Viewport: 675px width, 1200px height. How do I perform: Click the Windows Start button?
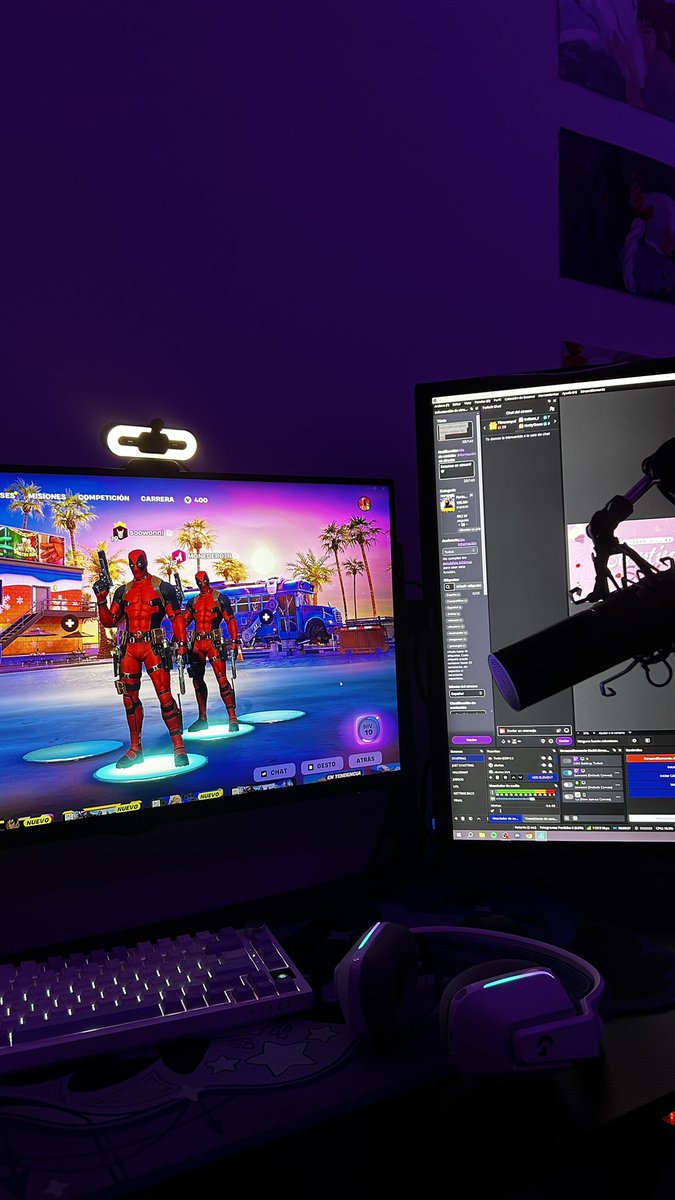[x=459, y=835]
